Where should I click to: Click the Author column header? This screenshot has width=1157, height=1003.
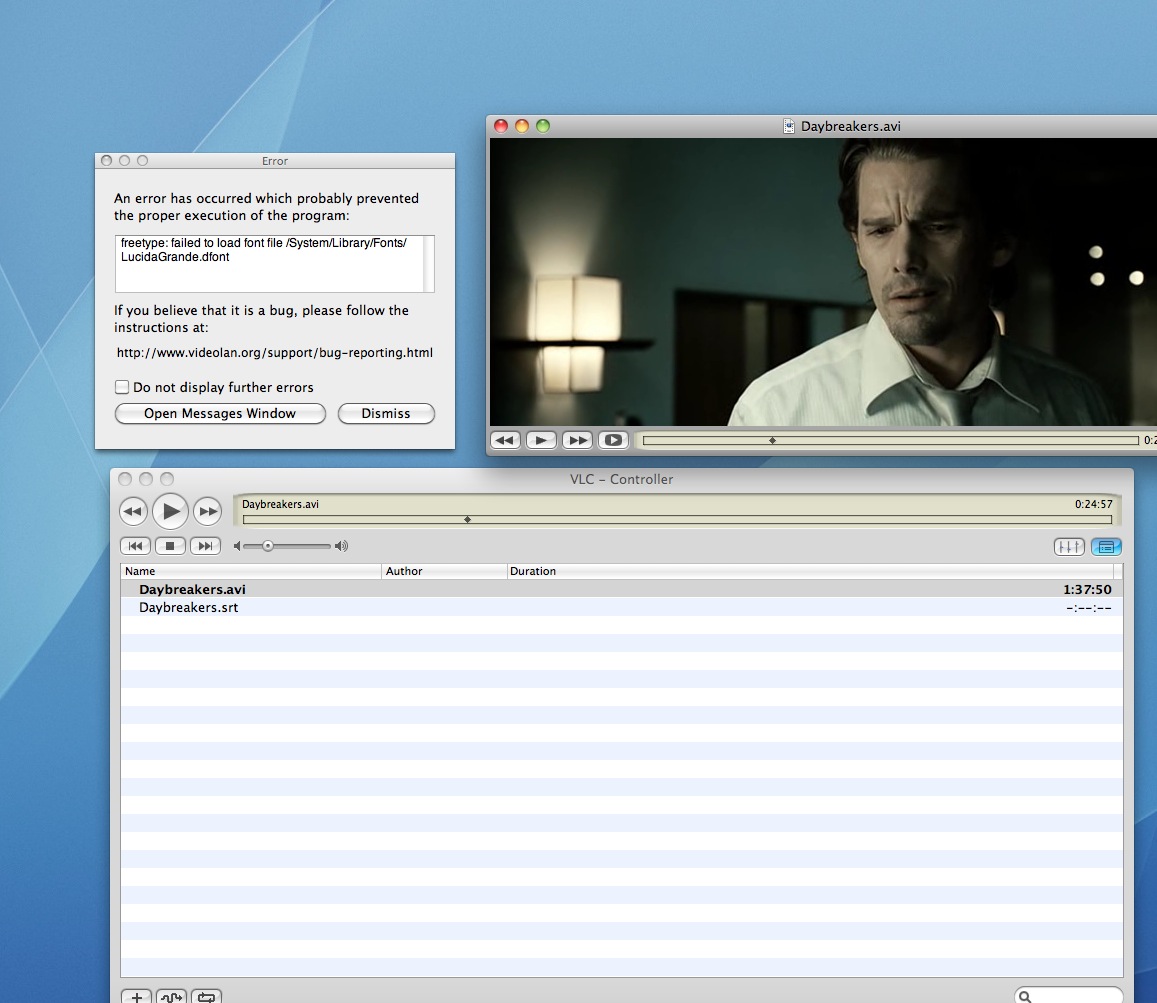click(x=444, y=571)
